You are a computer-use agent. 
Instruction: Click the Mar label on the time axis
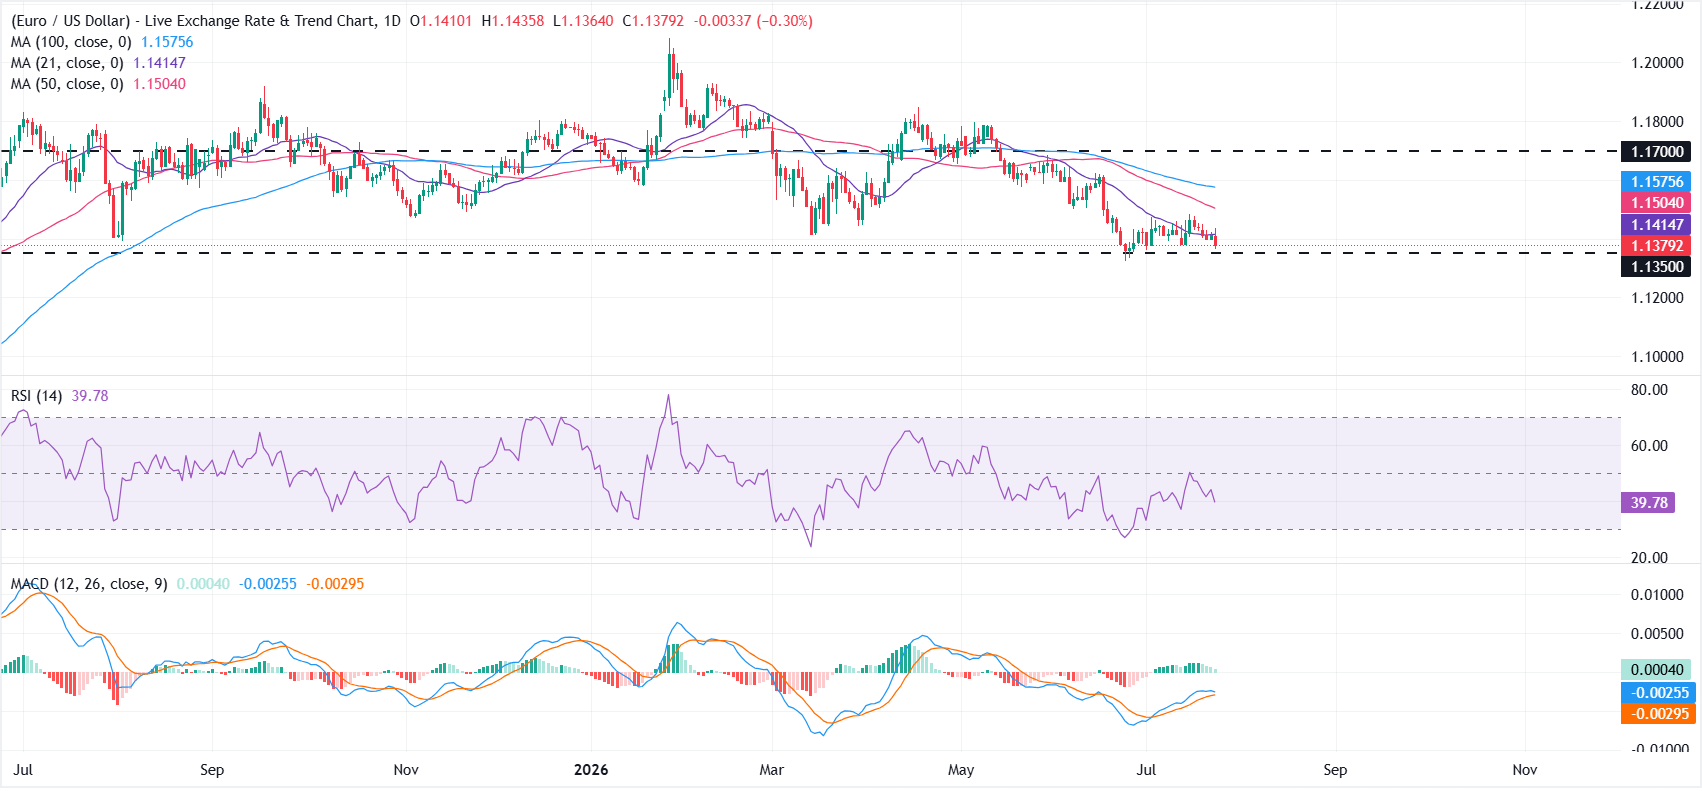[772, 770]
